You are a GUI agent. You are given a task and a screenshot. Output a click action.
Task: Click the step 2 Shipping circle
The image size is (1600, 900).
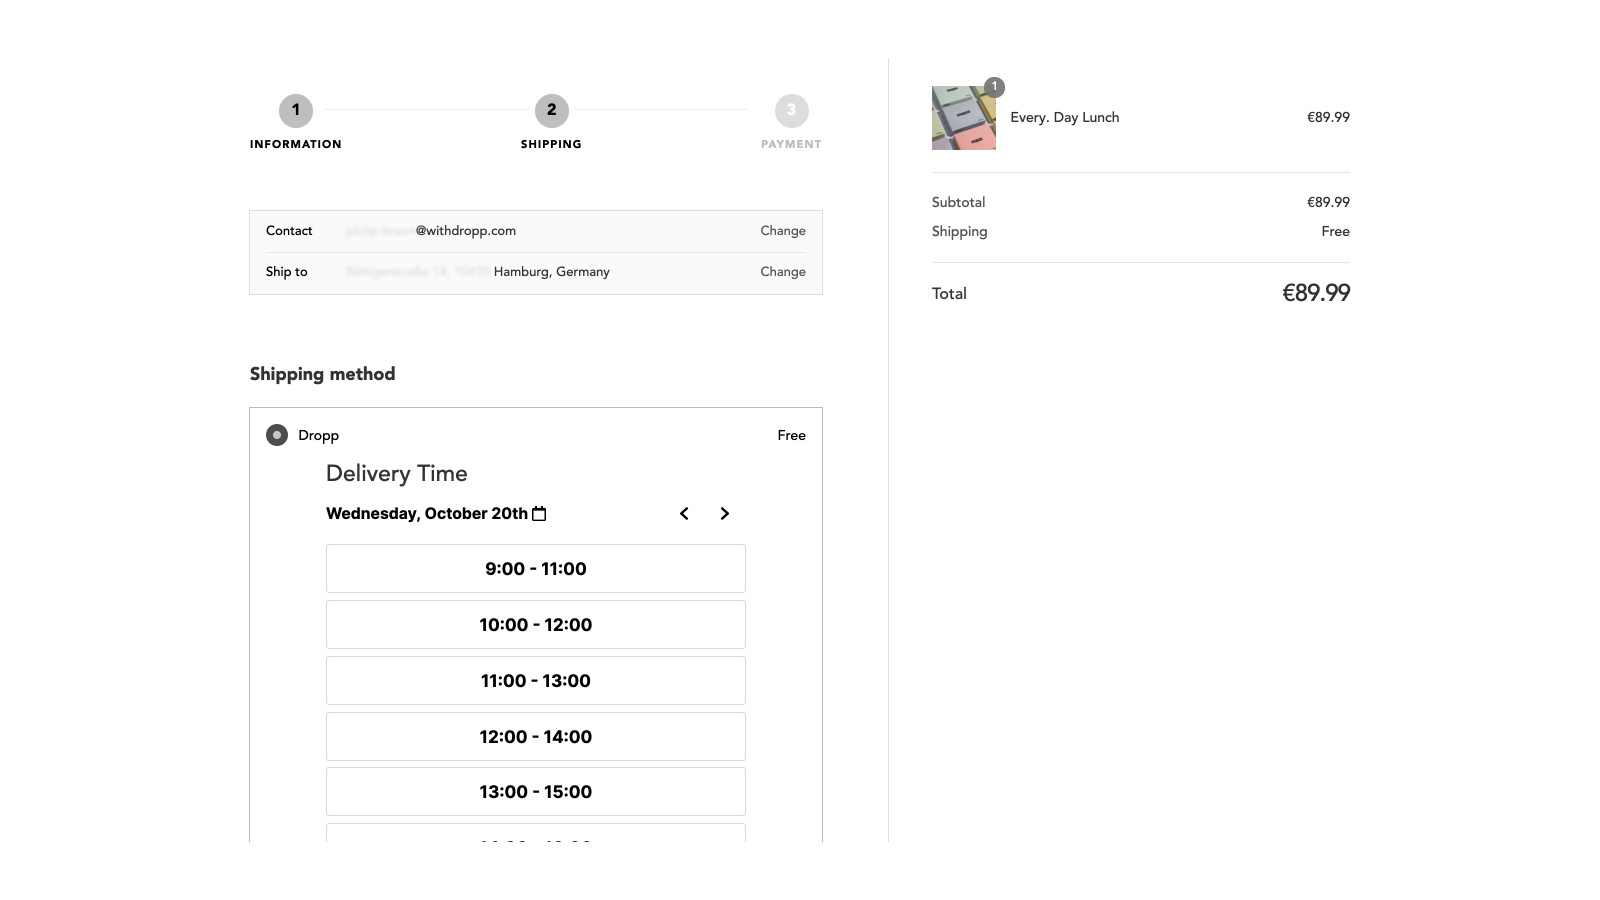click(x=551, y=111)
